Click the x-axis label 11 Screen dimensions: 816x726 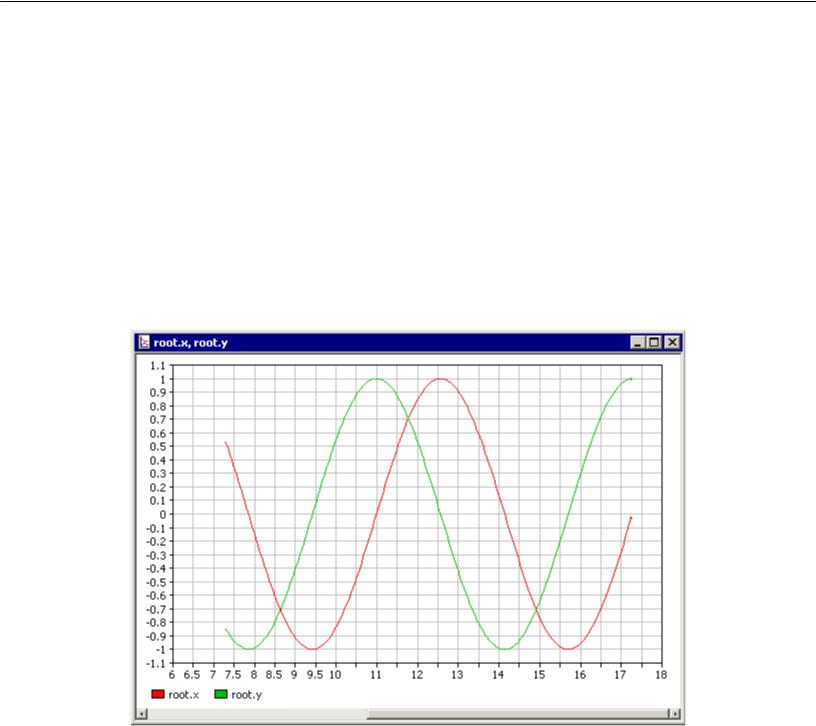click(x=376, y=674)
